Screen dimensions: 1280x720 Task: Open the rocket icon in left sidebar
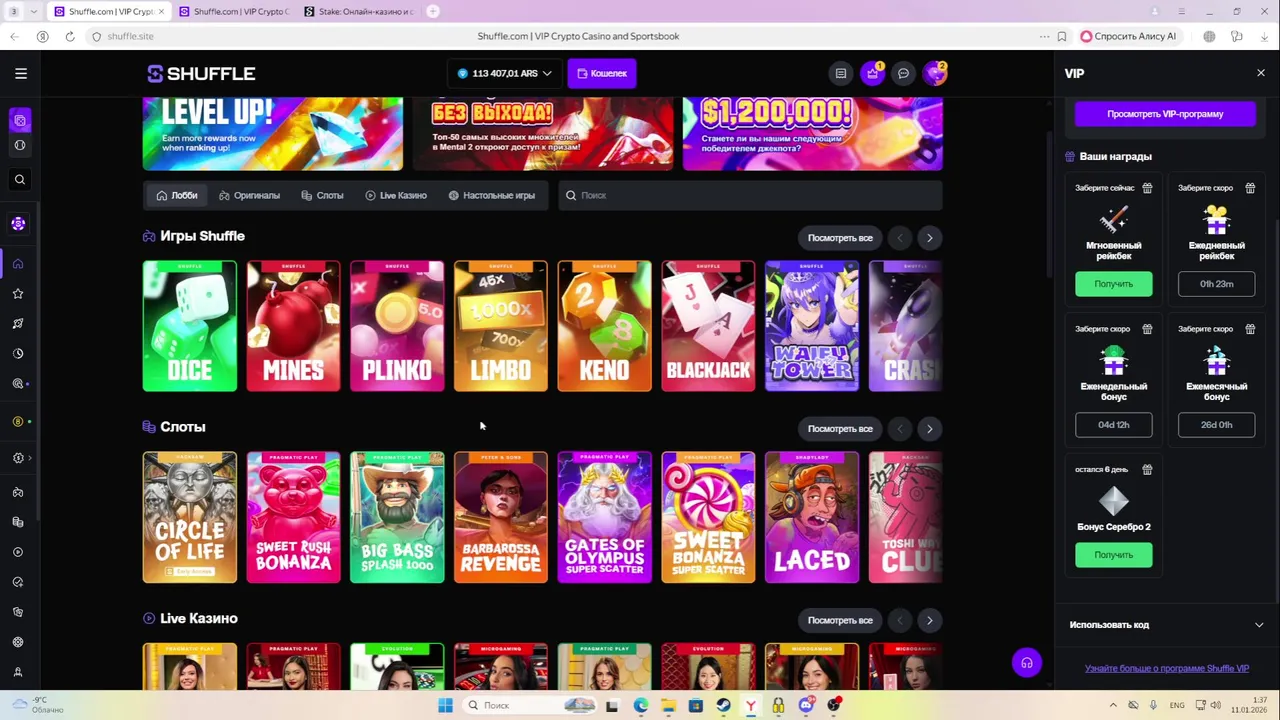(18, 324)
